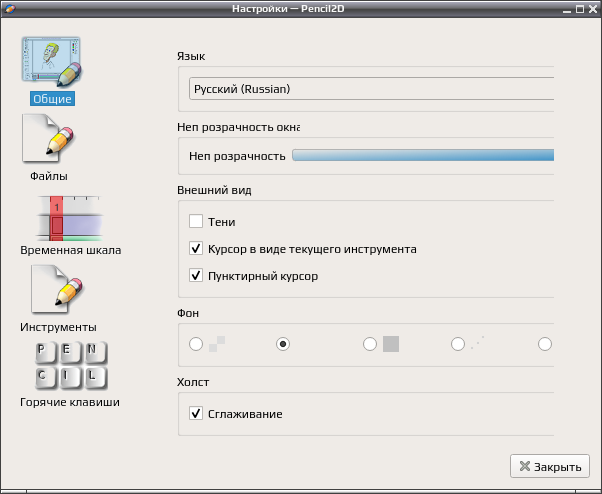This screenshot has height=494, width=602.
Task: Select the dots background radio button
Action: click(x=458, y=344)
